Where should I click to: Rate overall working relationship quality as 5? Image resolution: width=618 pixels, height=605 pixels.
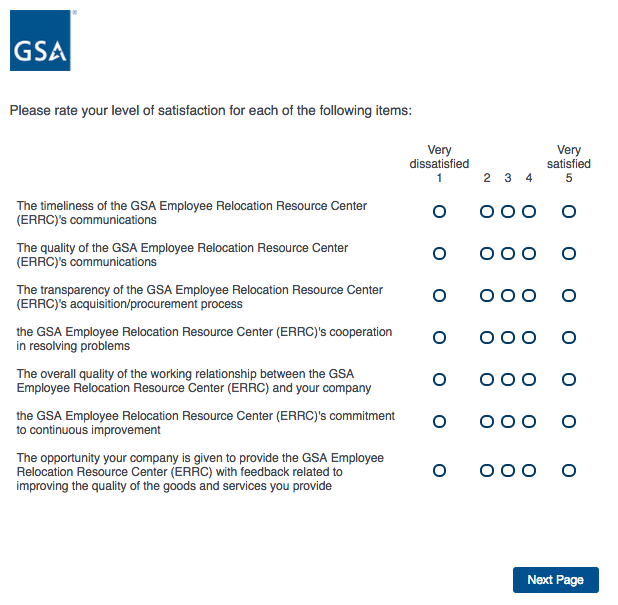pos(569,380)
